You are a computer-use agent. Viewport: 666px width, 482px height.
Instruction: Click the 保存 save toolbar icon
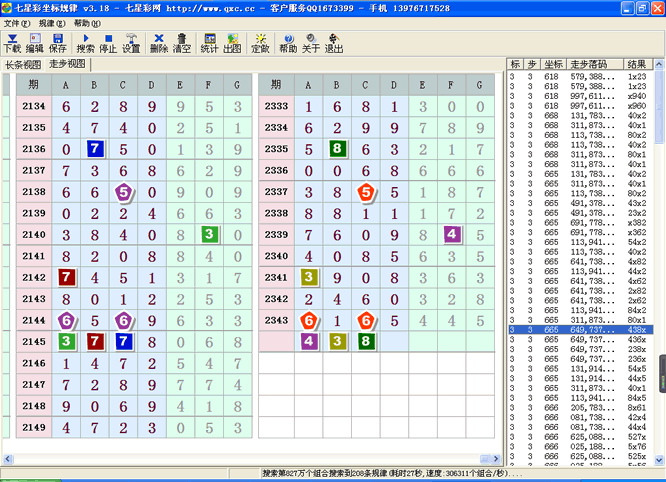click(x=57, y=44)
